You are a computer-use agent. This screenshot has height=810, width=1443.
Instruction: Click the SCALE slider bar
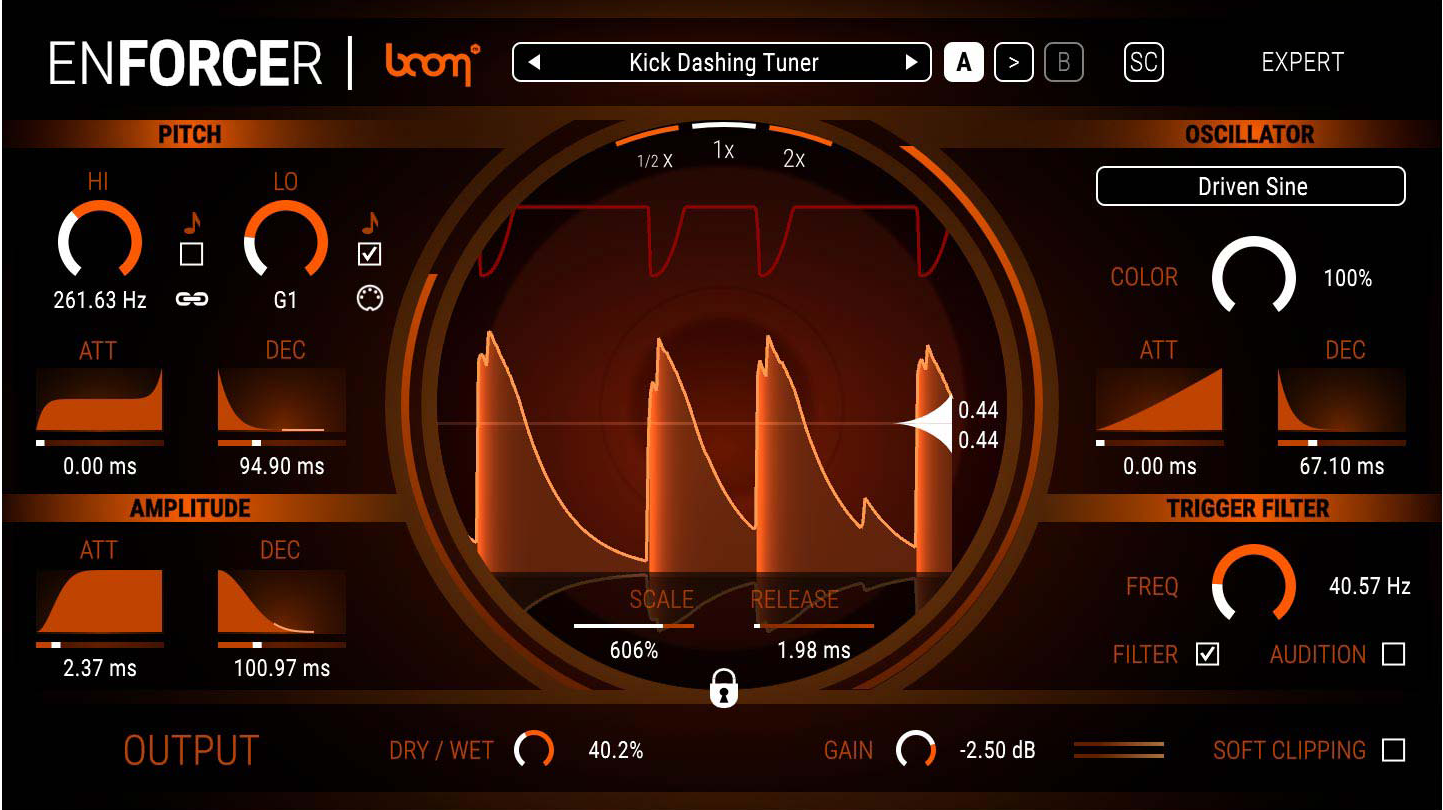click(x=633, y=626)
